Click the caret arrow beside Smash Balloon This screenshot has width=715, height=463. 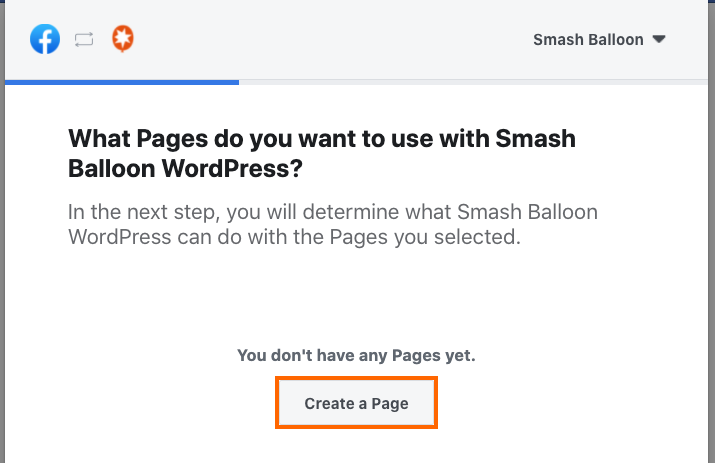[658, 40]
